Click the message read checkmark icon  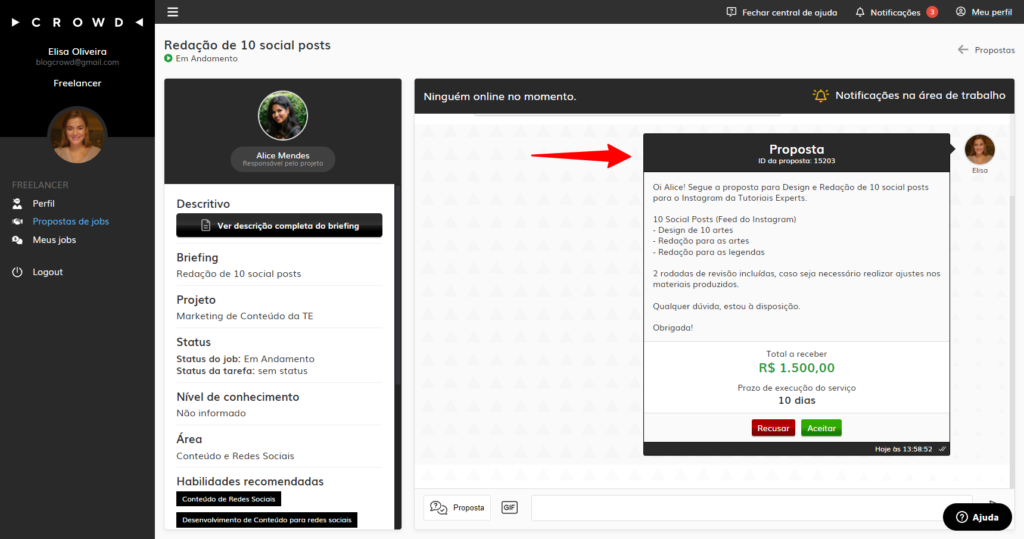[x=942, y=449]
